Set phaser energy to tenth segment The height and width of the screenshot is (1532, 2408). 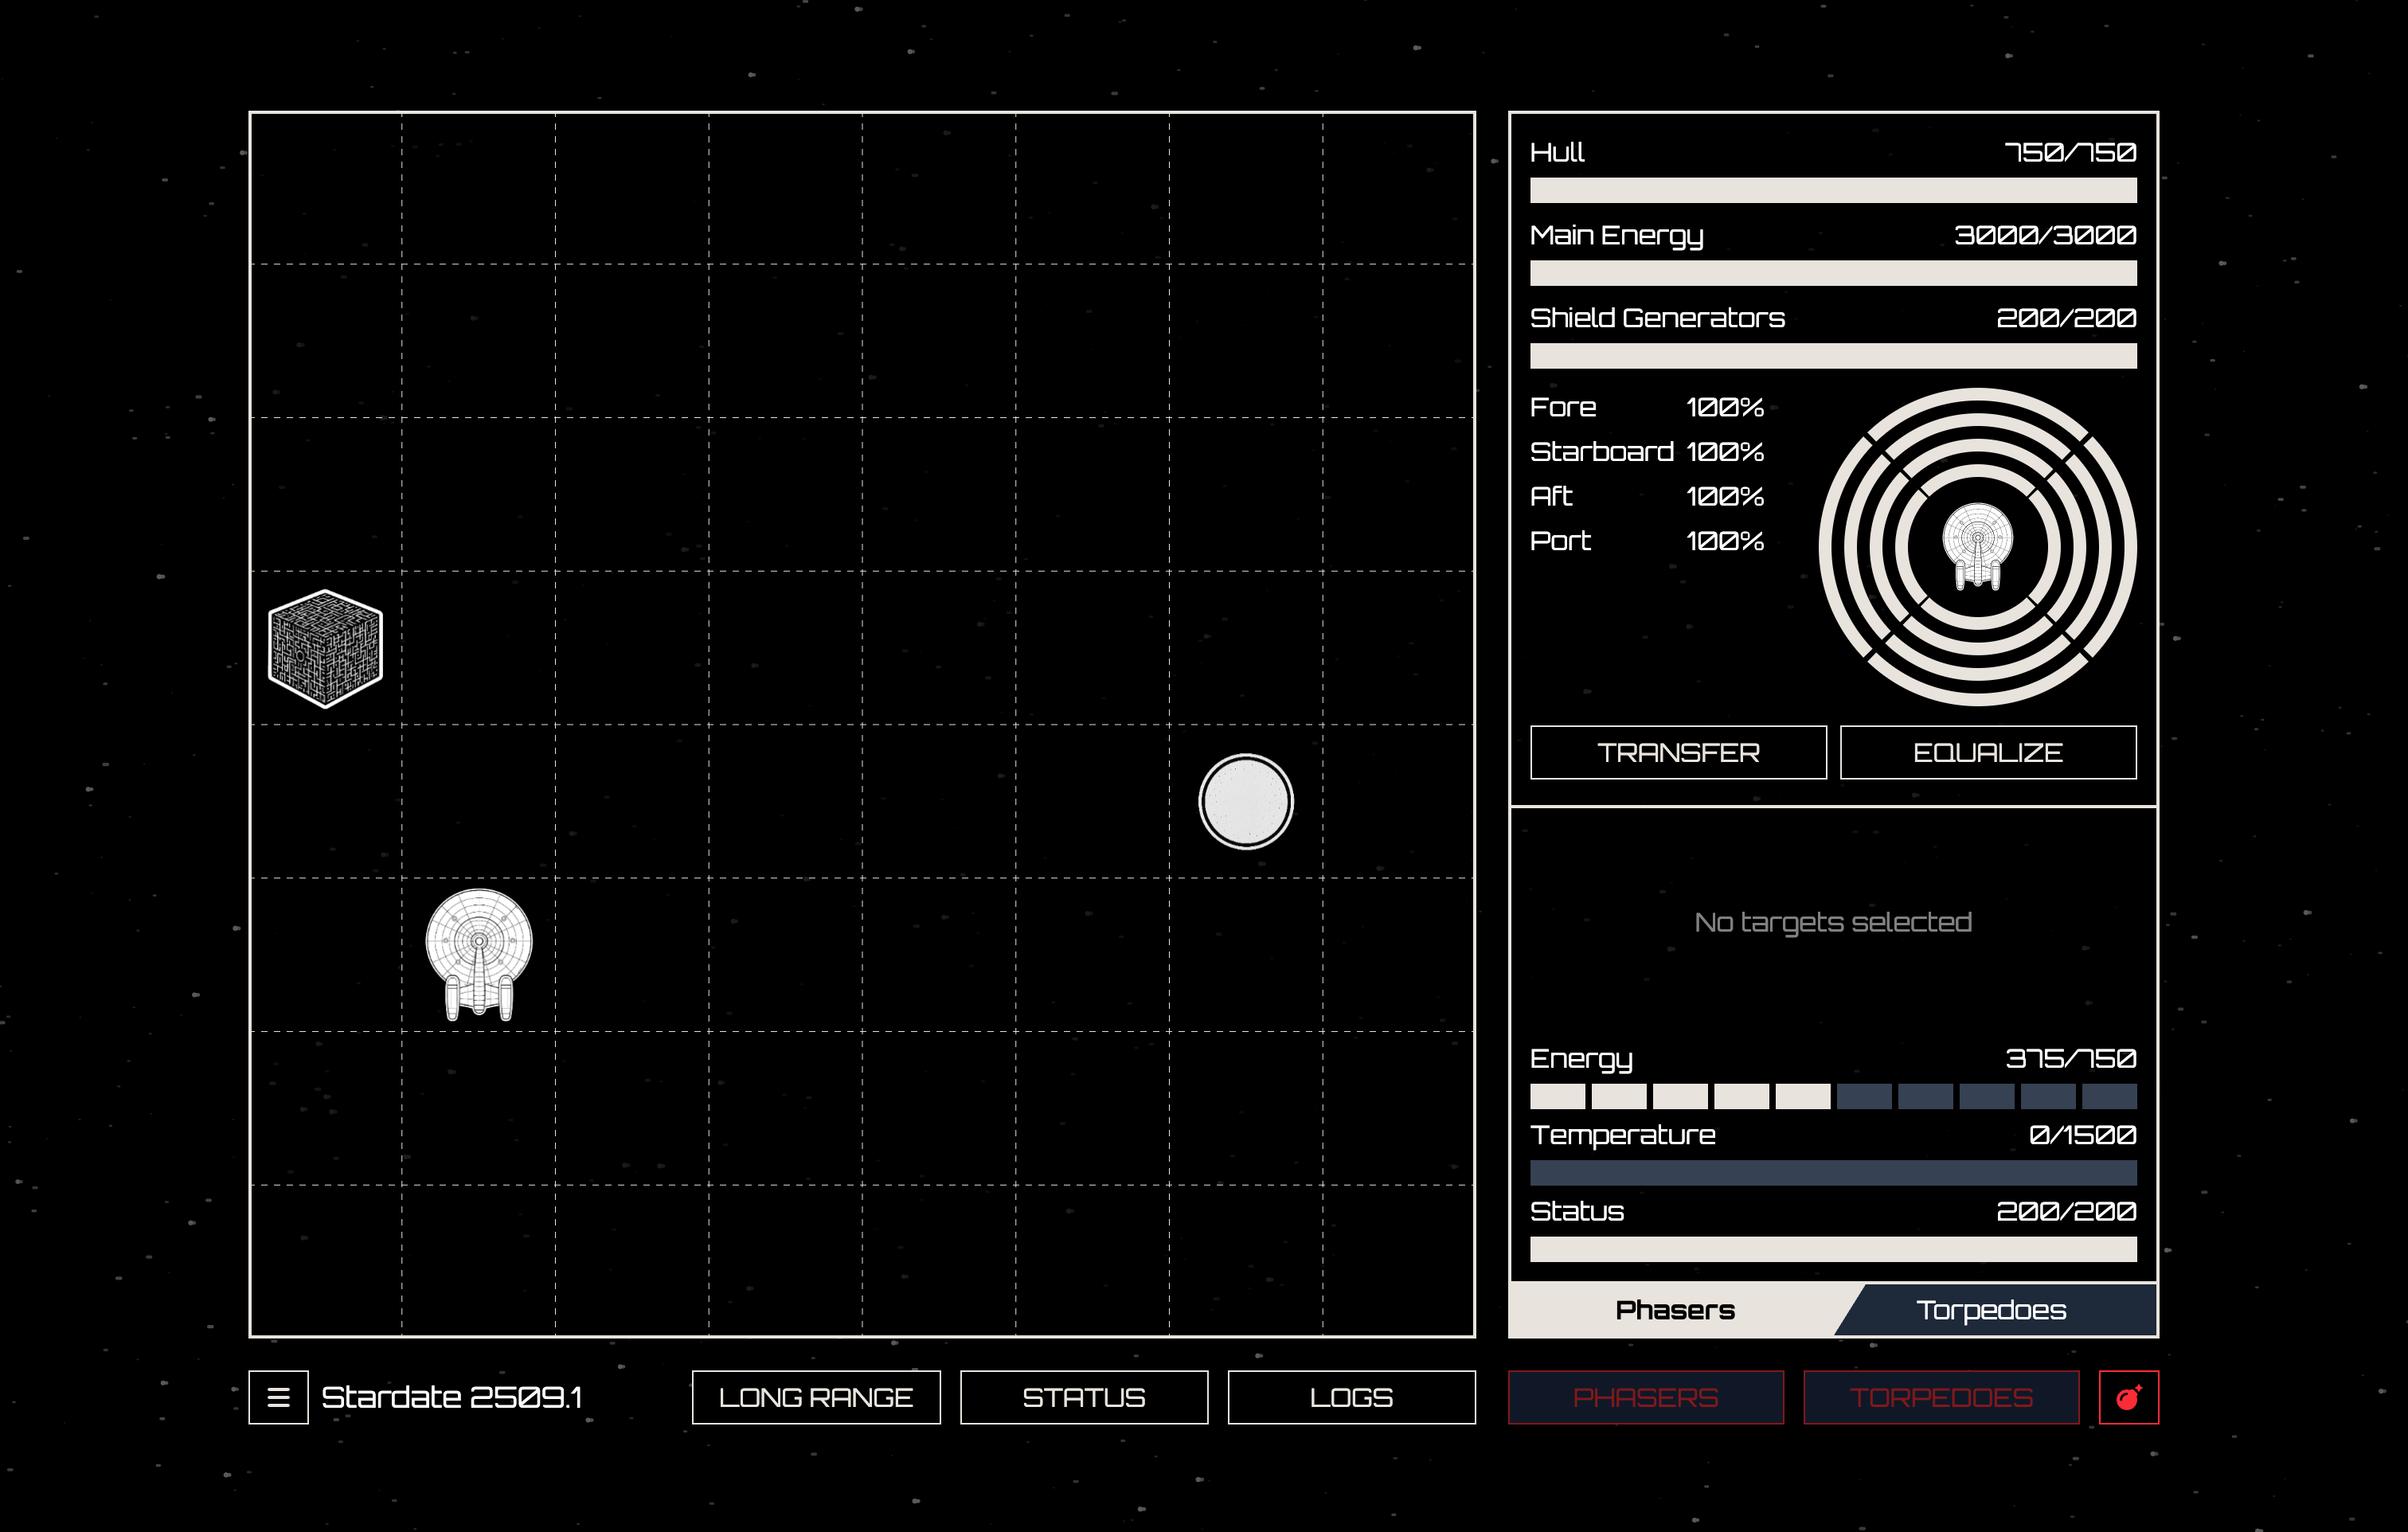coord(2108,1097)
